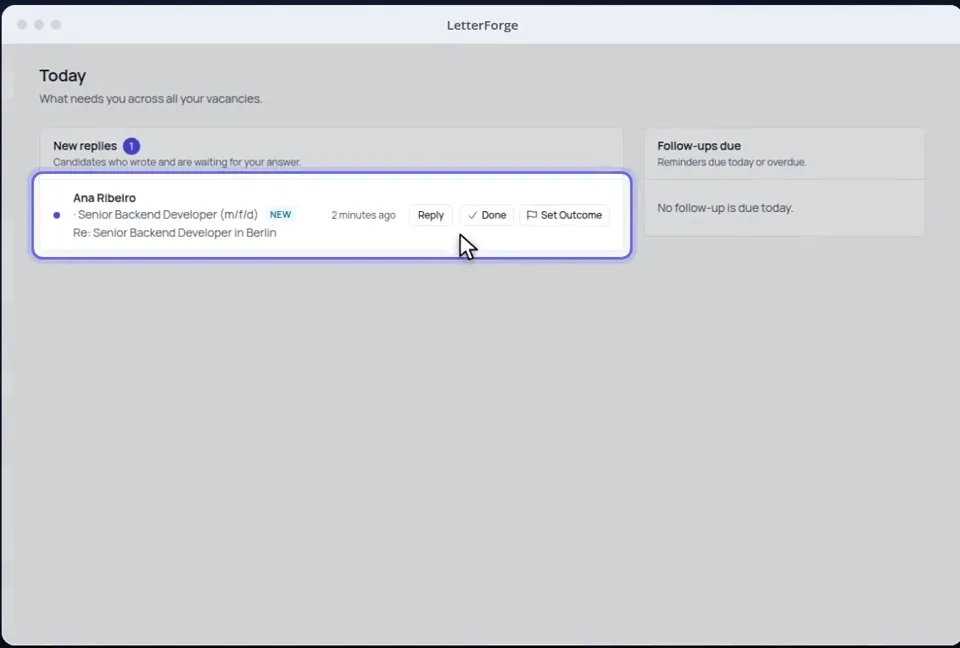This screenshot has height=648, width=960.
Task: Click 'Candidates who wrote and are waiting' subtitle
Action: (177, 162)
